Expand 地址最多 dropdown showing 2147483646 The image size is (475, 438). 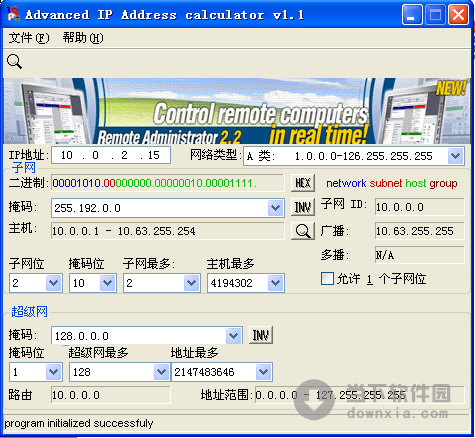coord(263,372)
